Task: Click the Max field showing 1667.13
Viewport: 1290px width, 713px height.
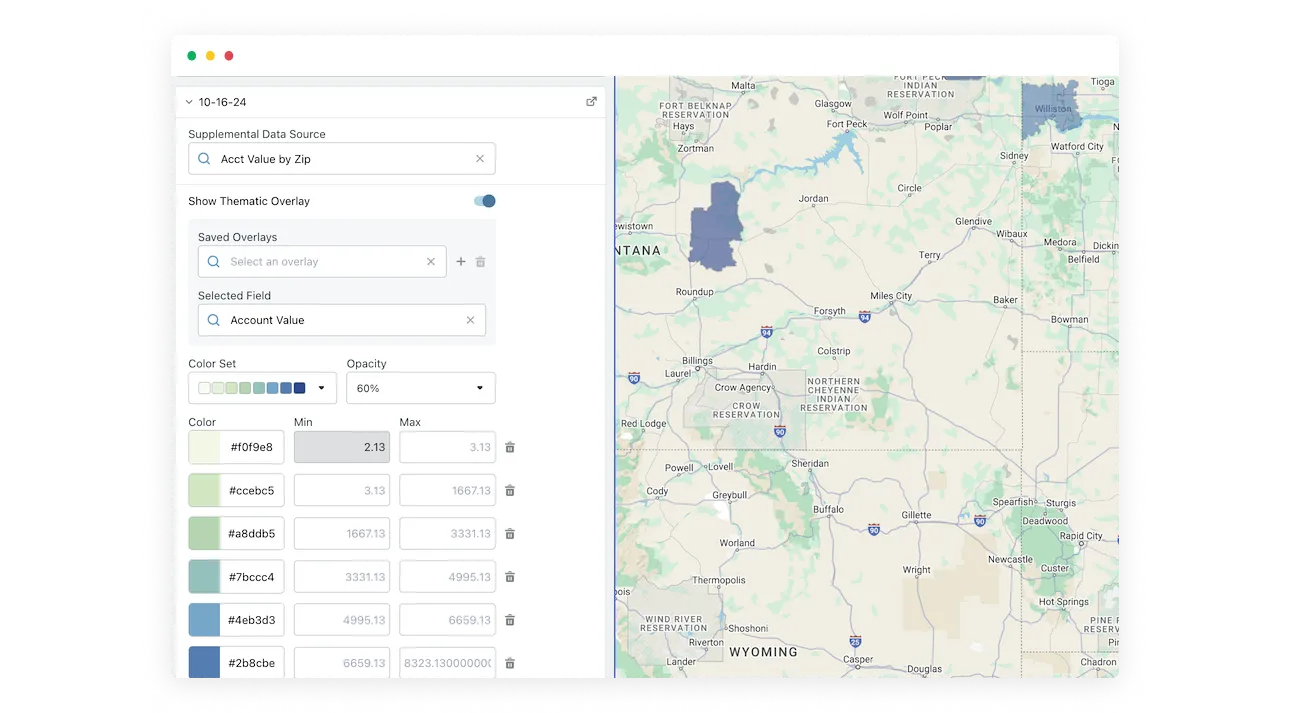Action: [x=447, y=490]
